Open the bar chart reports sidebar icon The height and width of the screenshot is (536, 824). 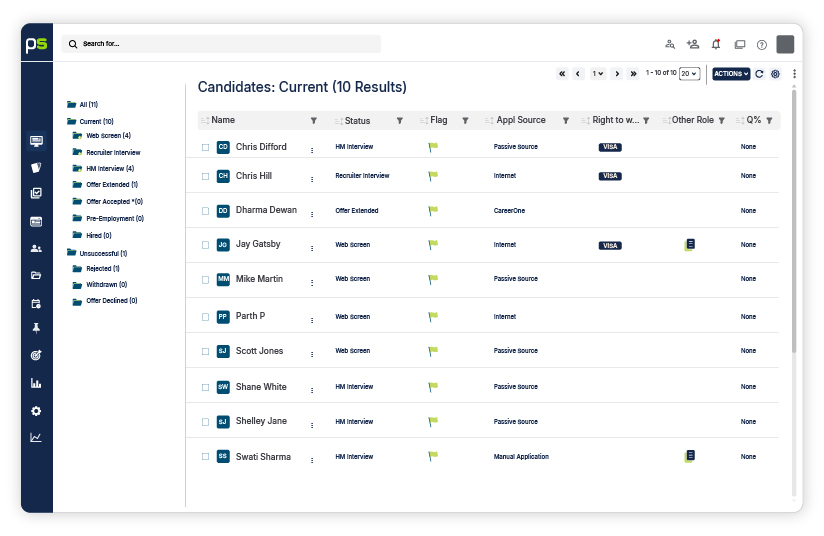pos(36,383)
